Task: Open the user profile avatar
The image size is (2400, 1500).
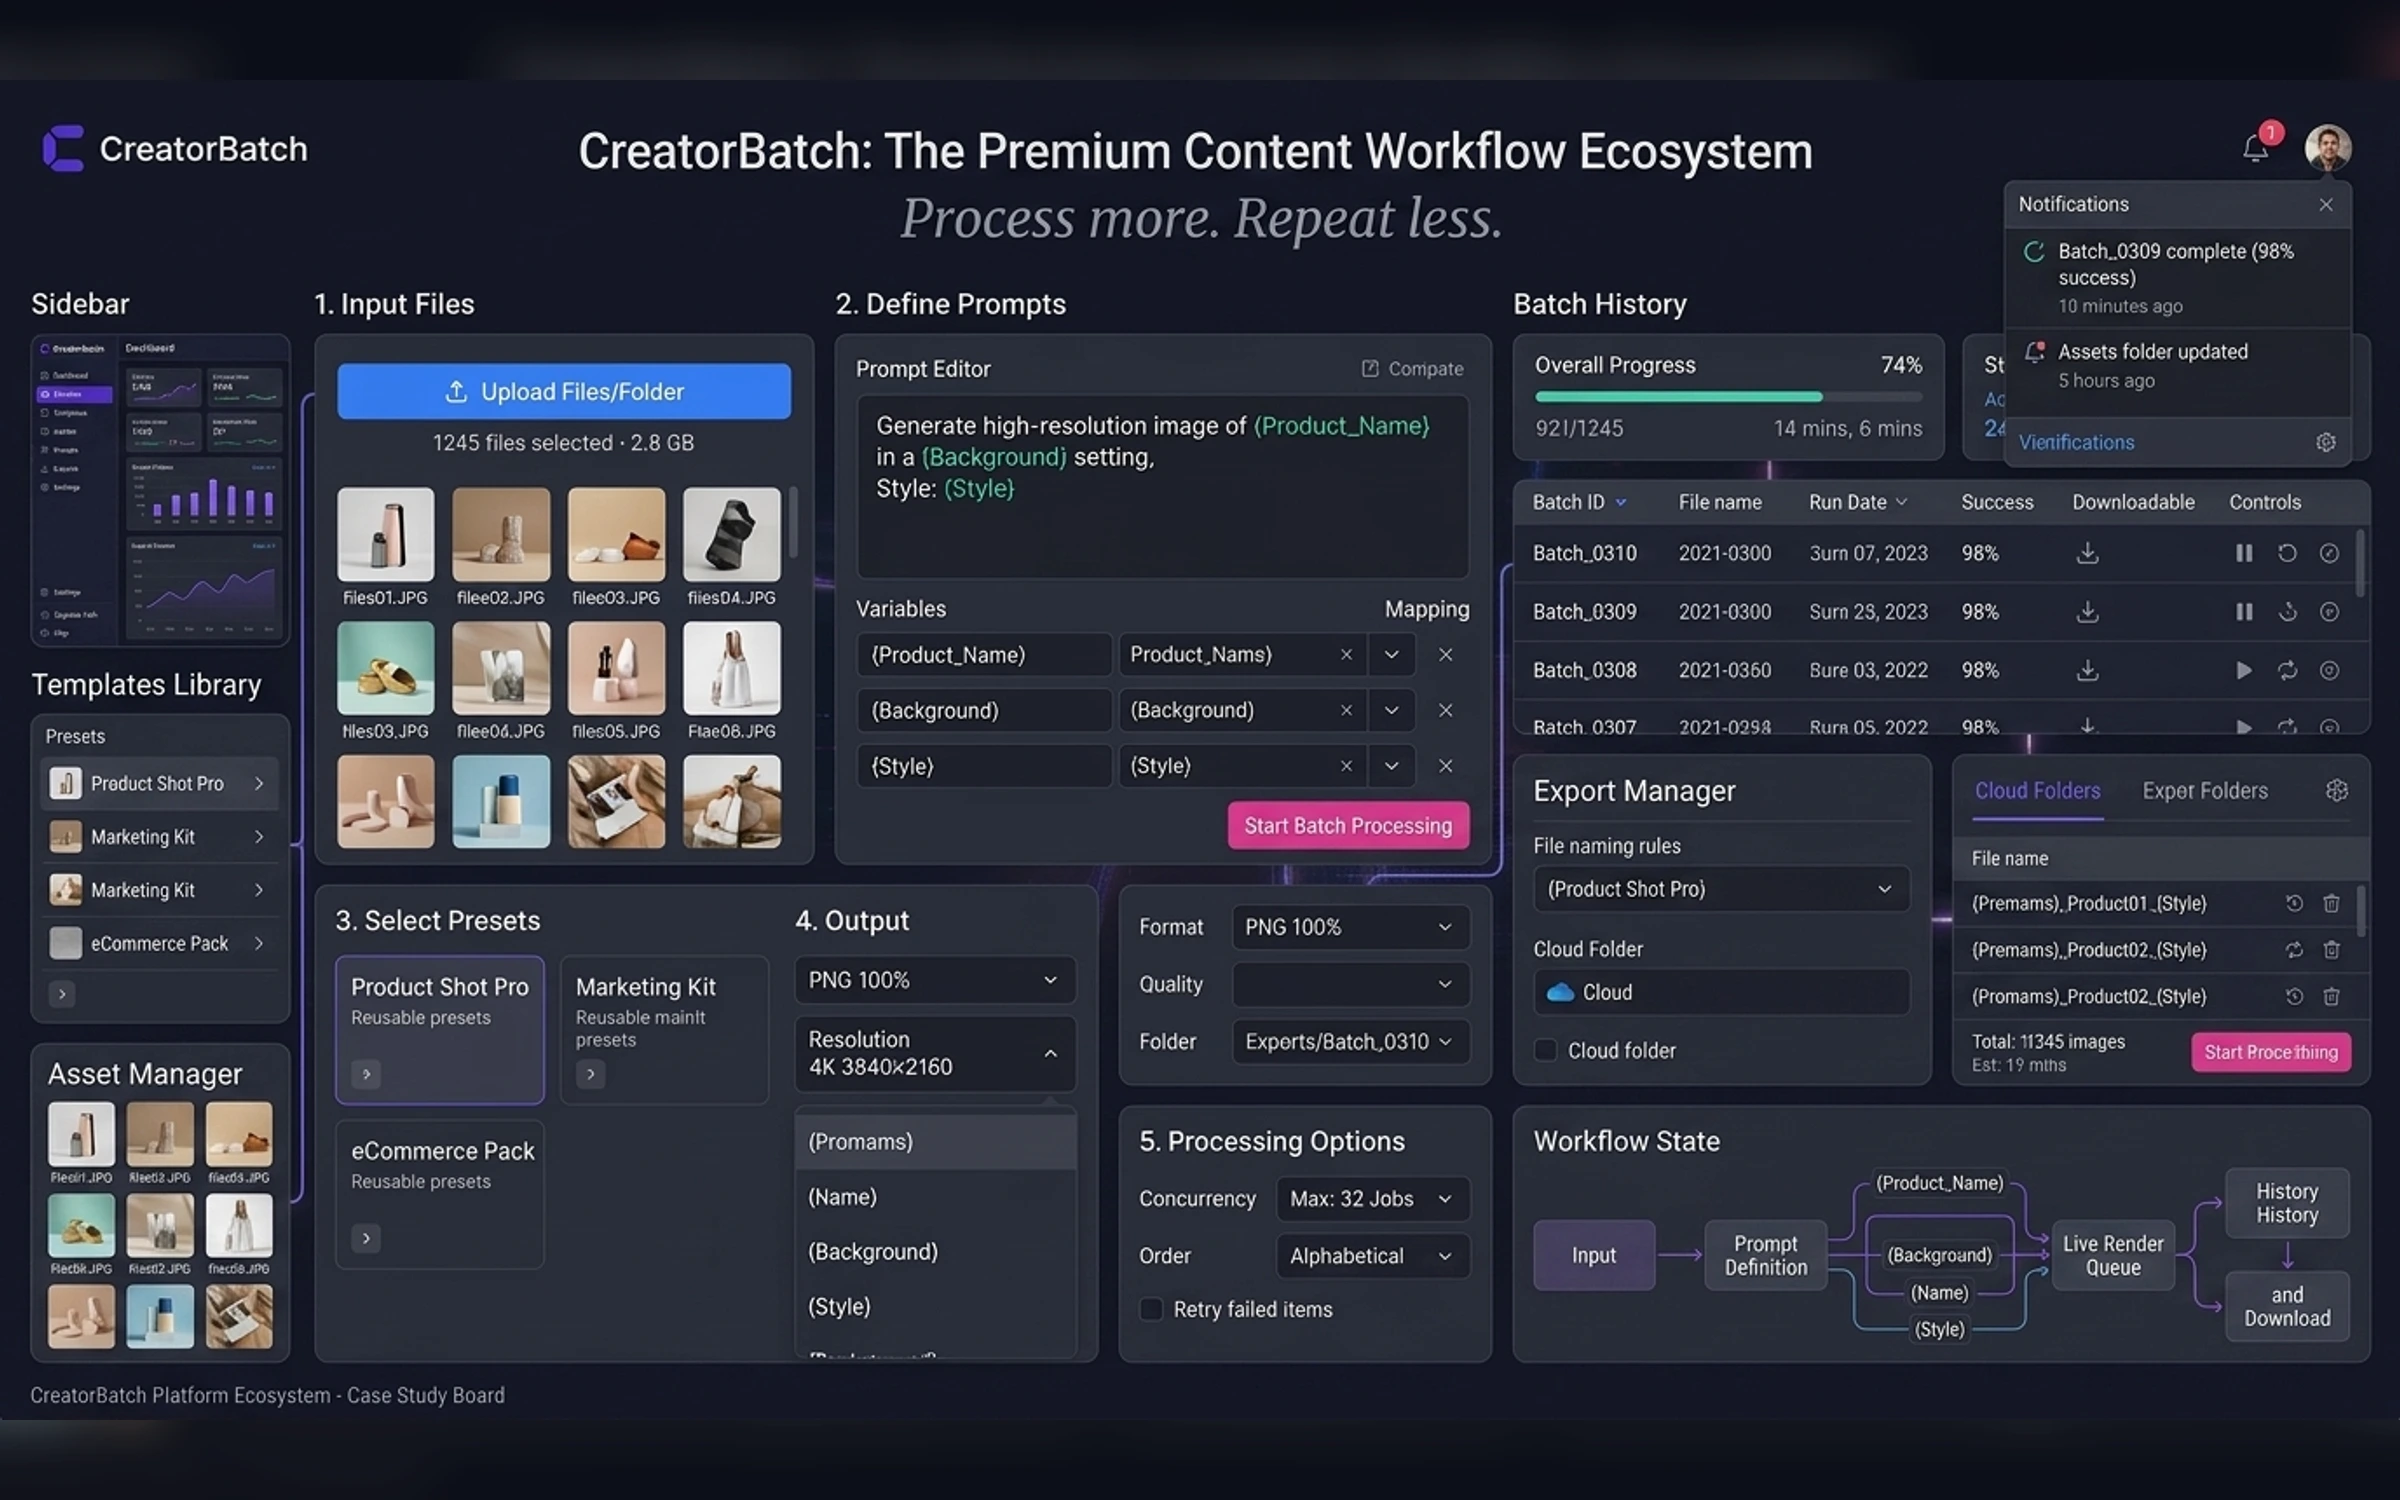Action: click(x=2327, y=148)
